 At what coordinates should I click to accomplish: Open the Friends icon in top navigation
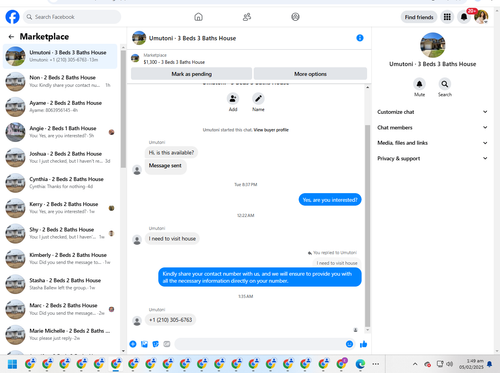click(247, 17)
